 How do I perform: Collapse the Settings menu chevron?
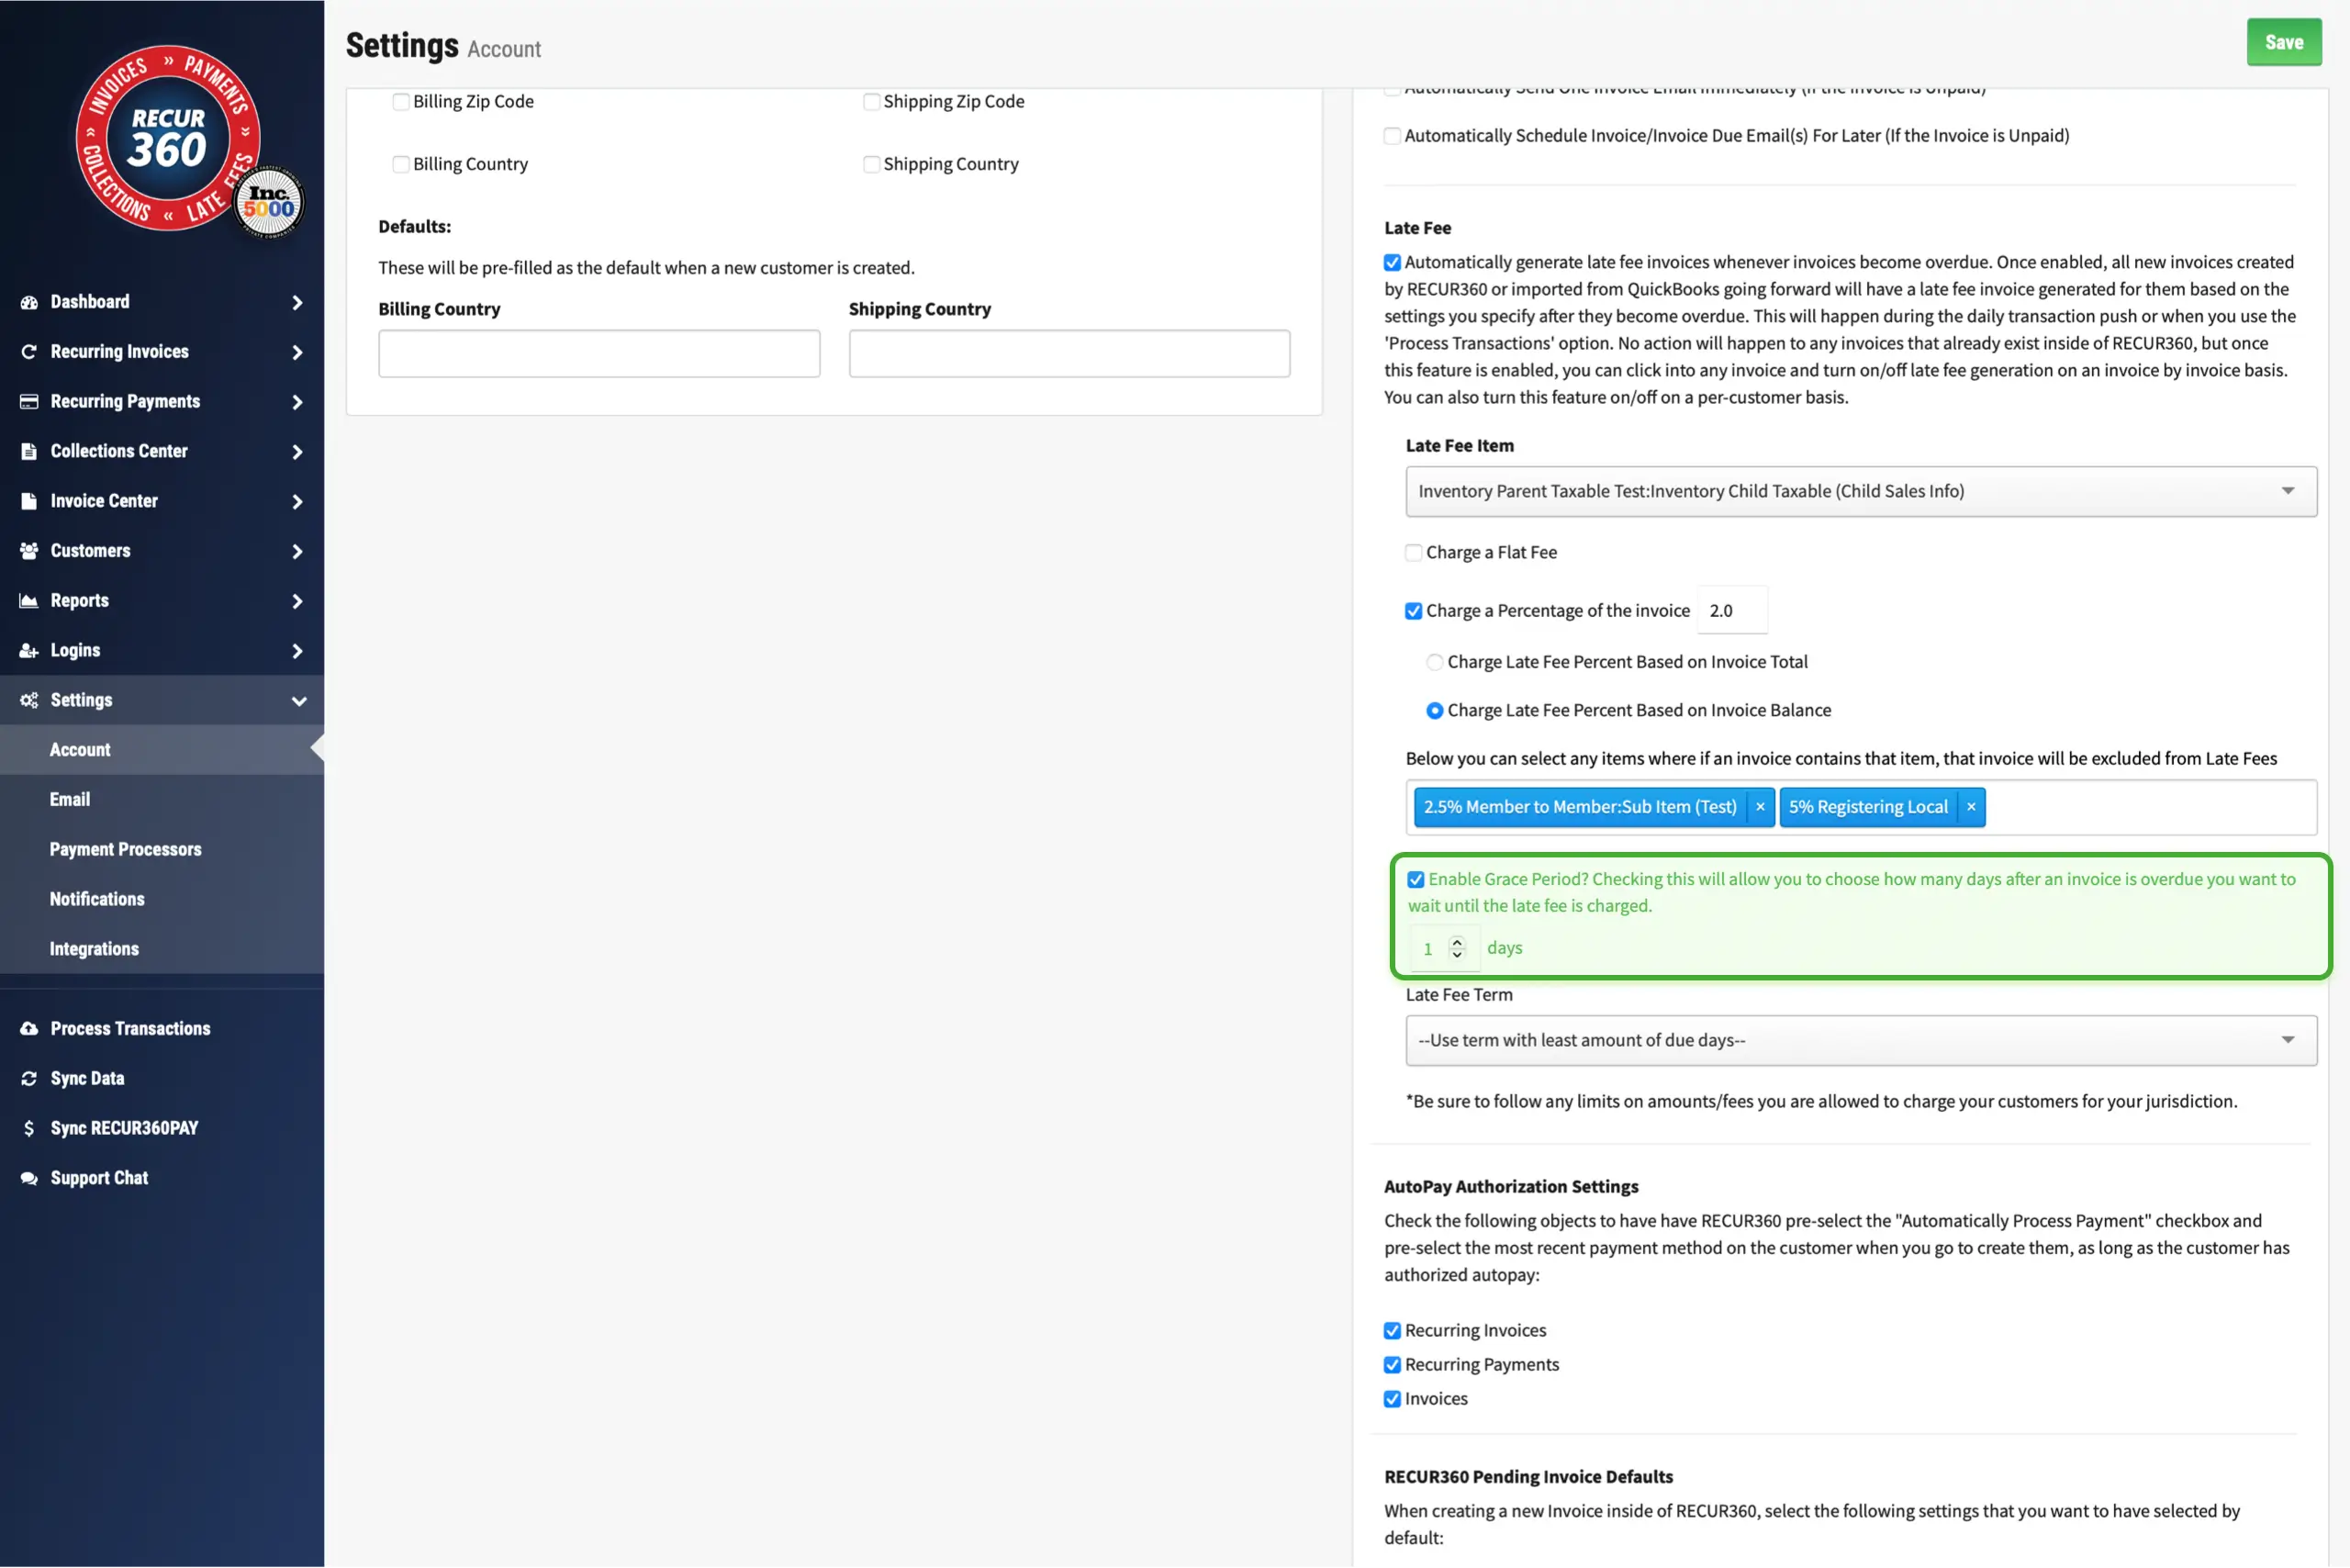pyautogui.click(x=298, y=701)
